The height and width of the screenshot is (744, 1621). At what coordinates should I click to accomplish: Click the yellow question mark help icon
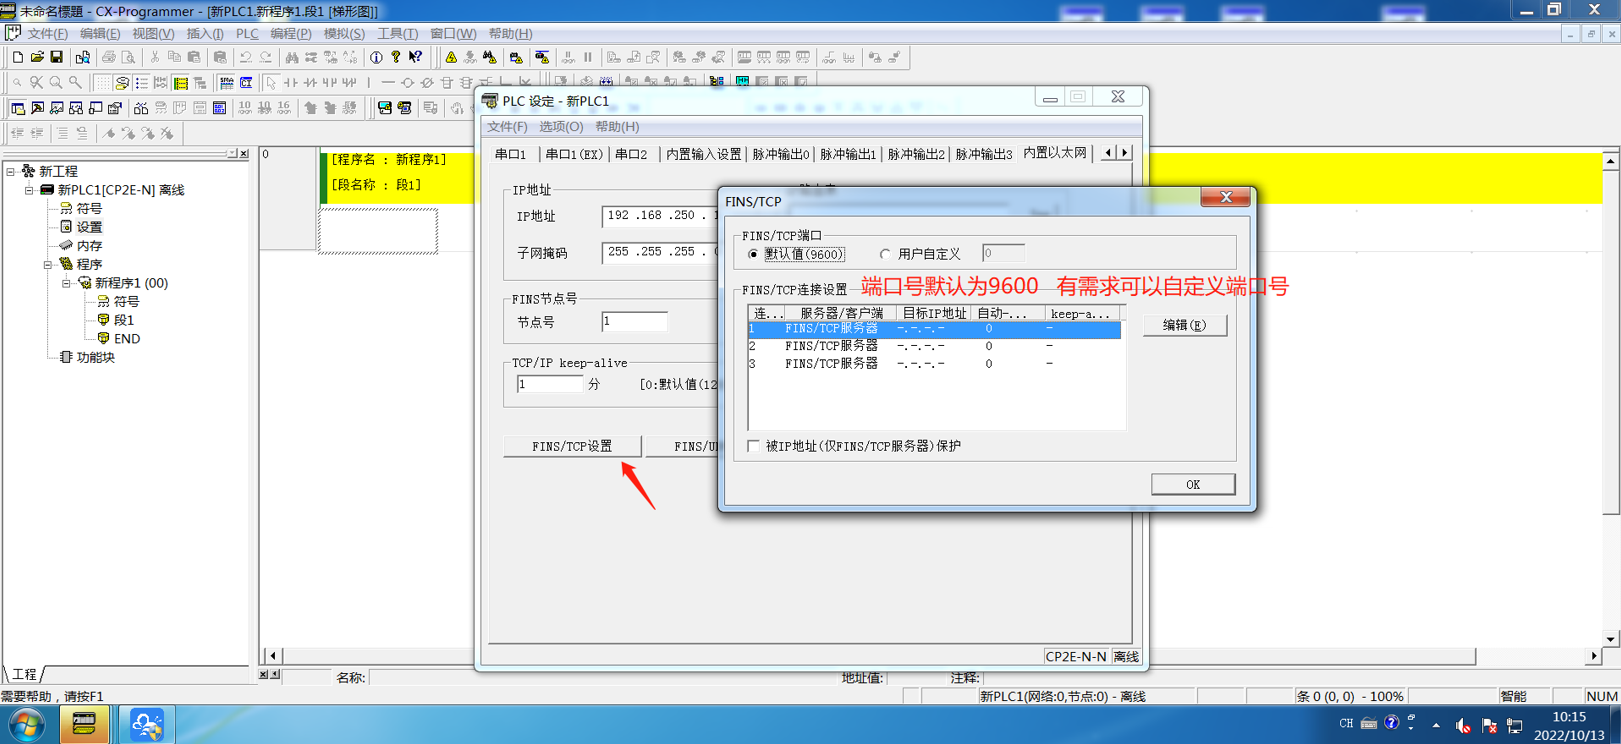pyautogui.click(x=396, y=58)
